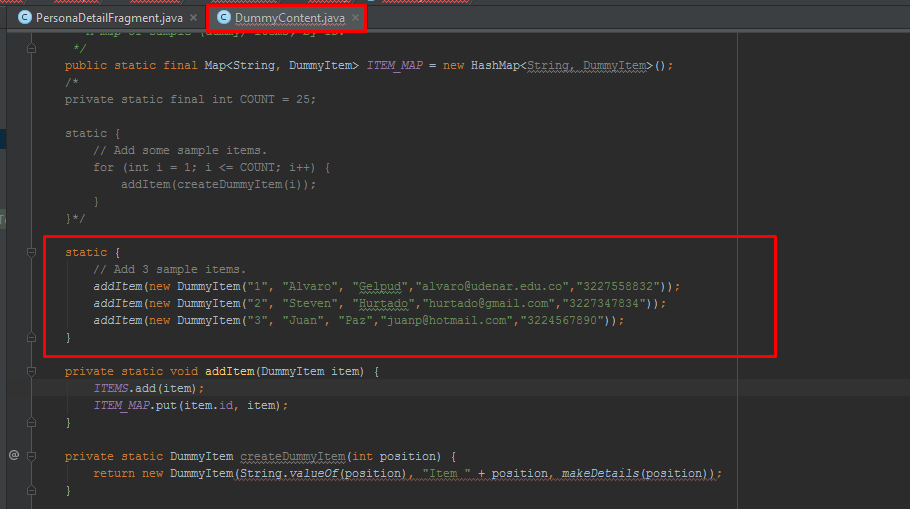Click fold end marker below ITEM_MAP.put line
The image size is (910, 509).
[x=32, y=423]
